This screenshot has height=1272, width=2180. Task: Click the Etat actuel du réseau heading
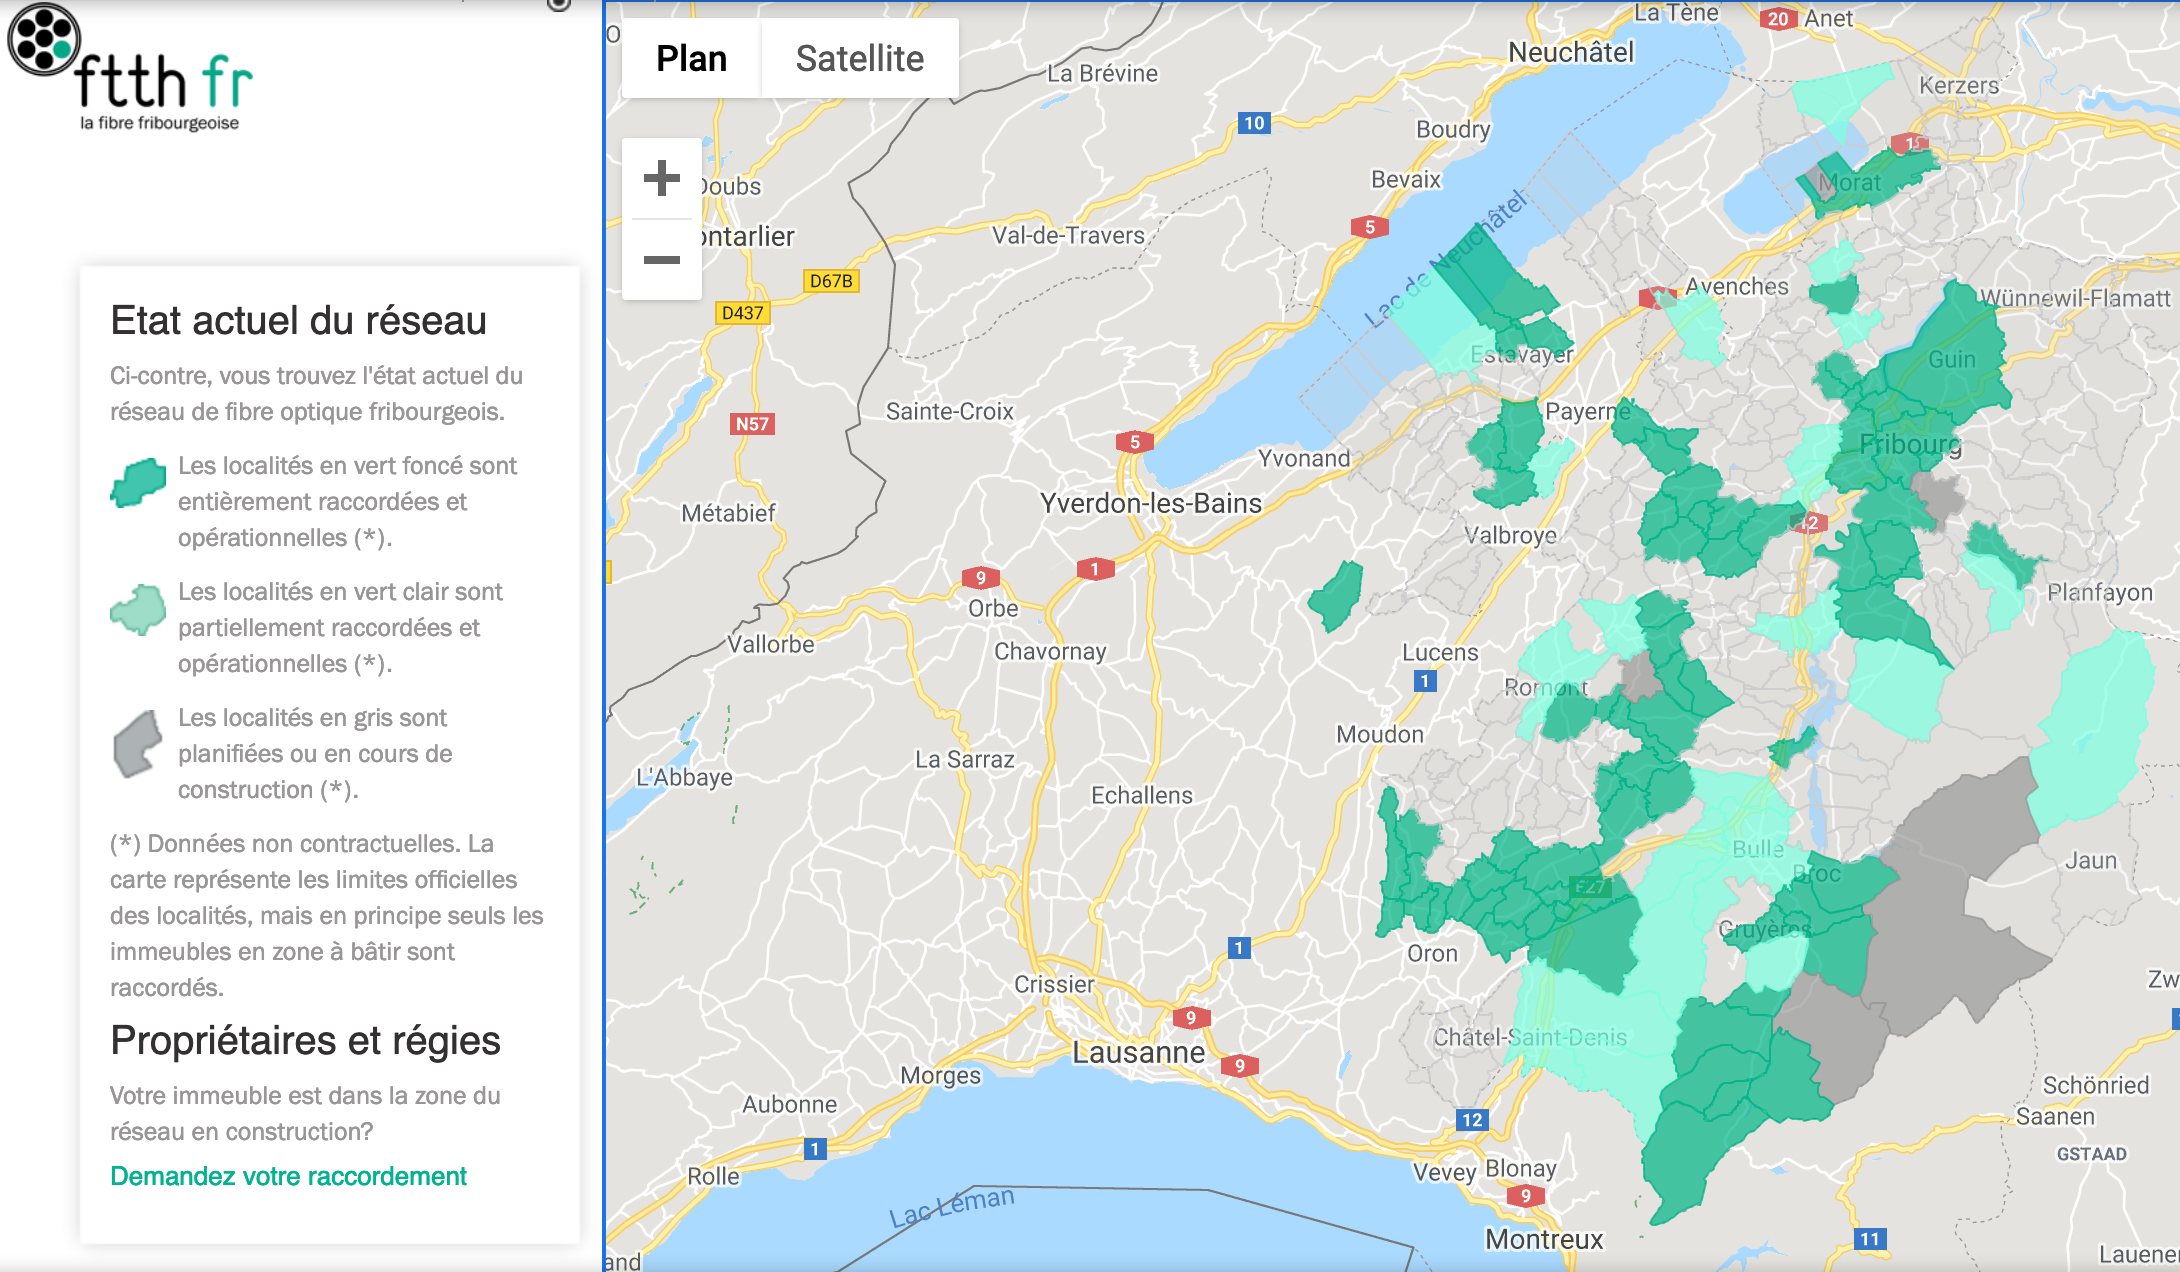[x=298, y=320]
